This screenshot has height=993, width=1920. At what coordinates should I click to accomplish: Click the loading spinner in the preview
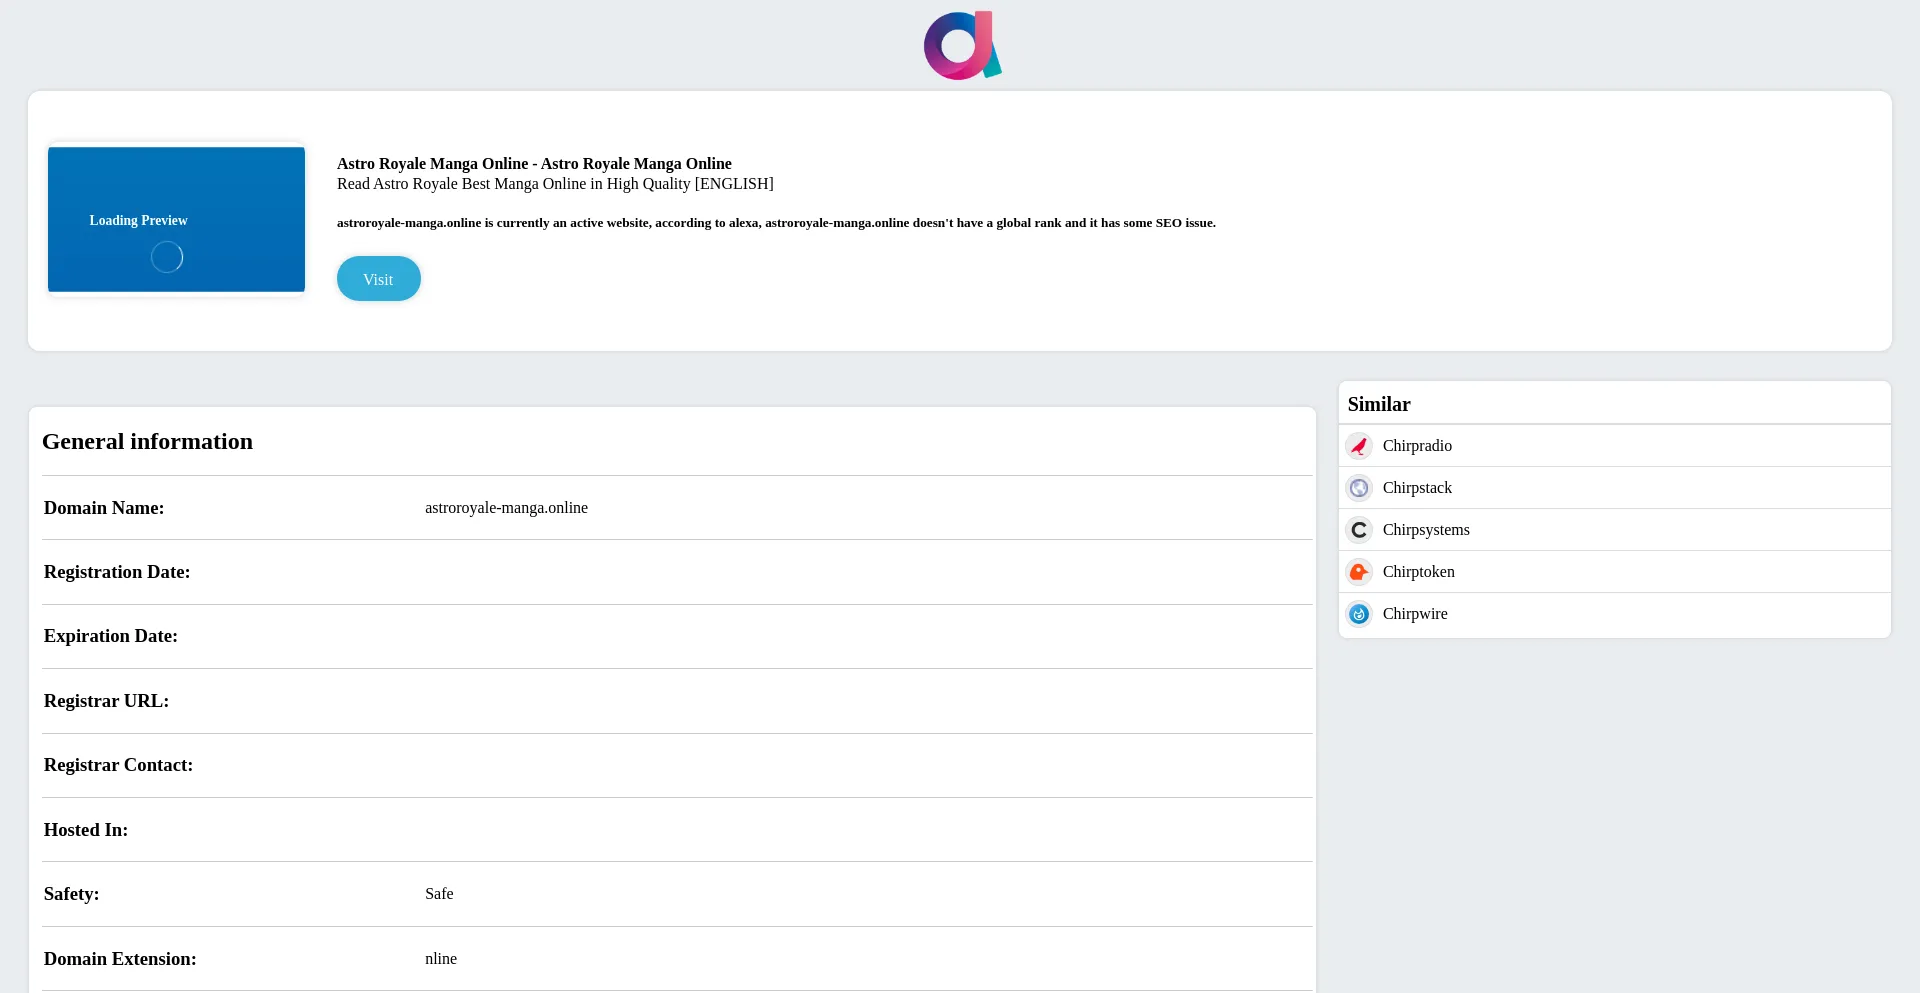[x=167, y=257]
